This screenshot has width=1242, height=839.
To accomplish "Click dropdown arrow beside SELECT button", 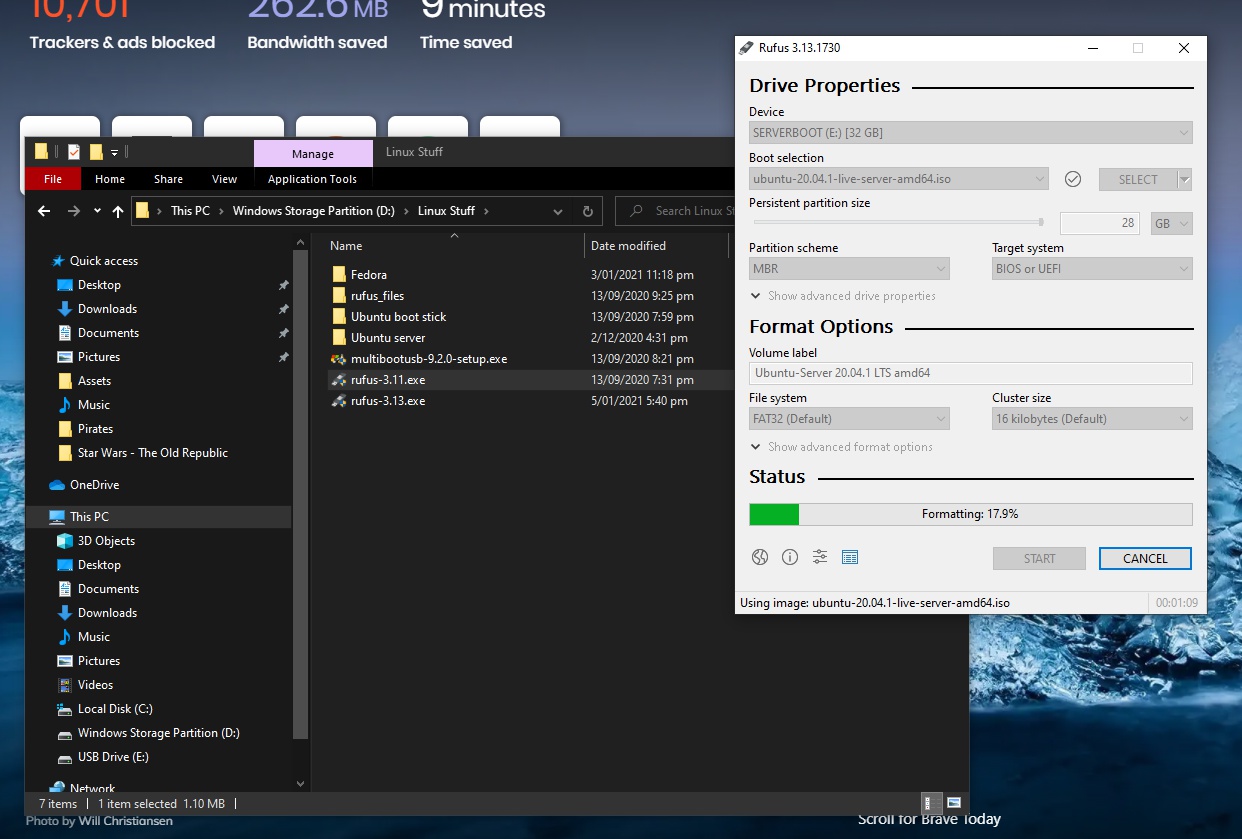I will point(1185,179).
